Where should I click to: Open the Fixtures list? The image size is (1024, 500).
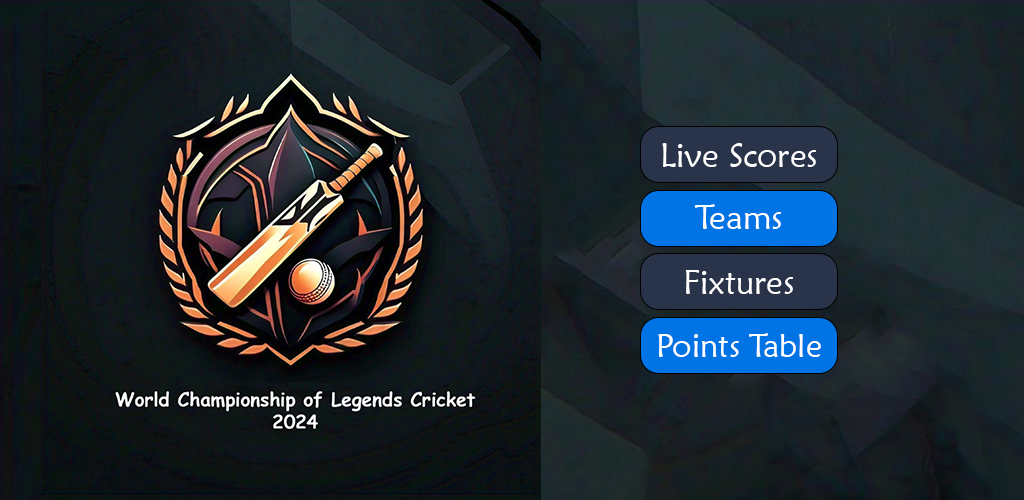pos(739,281)
